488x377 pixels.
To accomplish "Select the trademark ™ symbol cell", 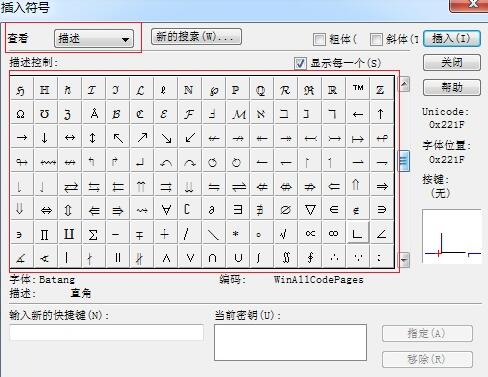I will [x=358, y=89].
